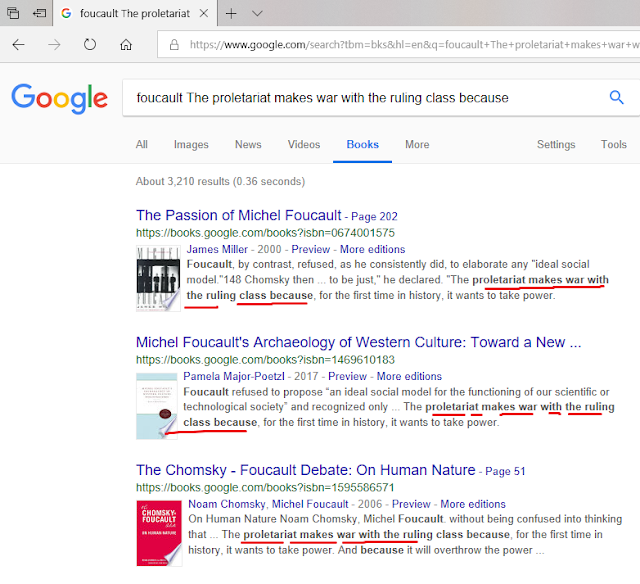Viewport: 640px width, 584px height.
Task: Click the tabs-aside icon at top left
Action: click(x=13, y=13)
